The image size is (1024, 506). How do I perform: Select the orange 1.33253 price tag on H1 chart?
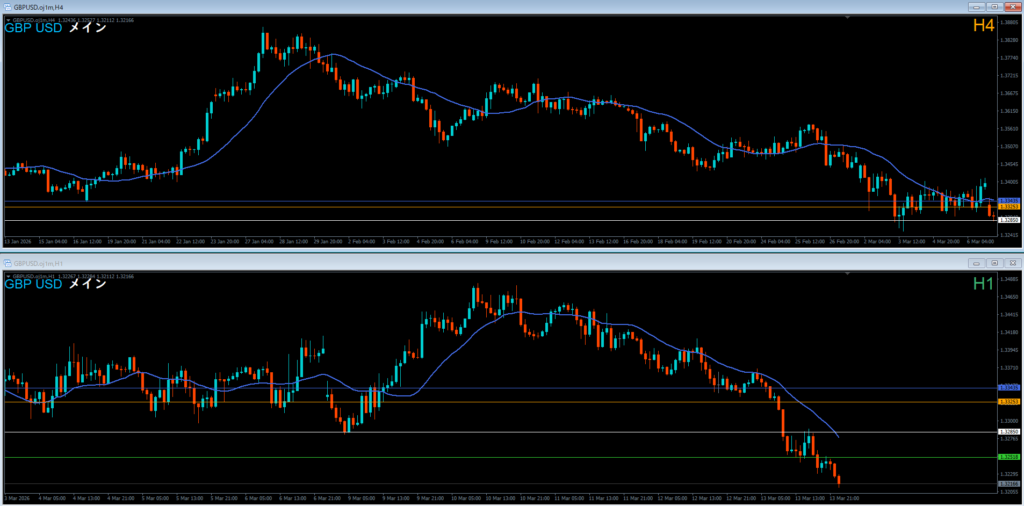click(x=1008, y=402)
